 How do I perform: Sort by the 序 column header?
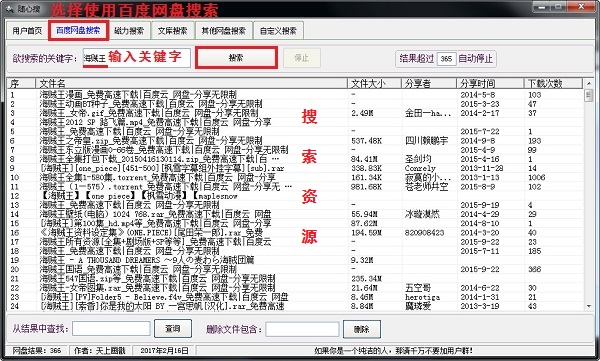coord(21,83)
